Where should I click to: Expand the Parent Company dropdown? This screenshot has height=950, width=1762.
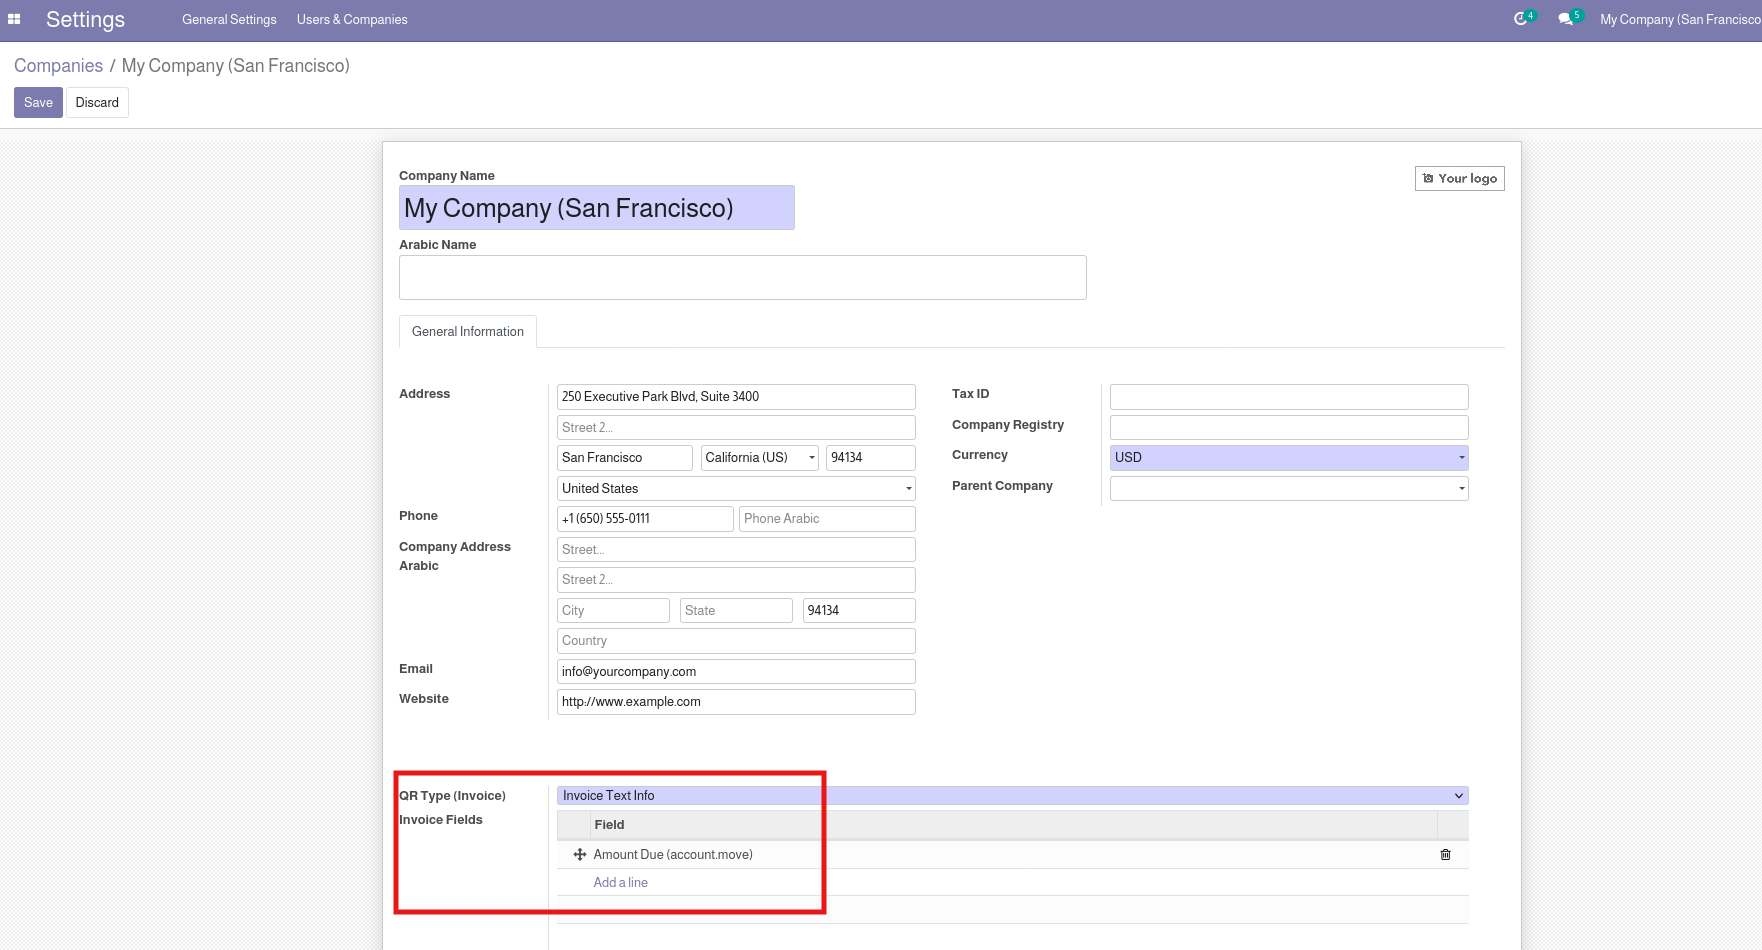(1288, 488)
